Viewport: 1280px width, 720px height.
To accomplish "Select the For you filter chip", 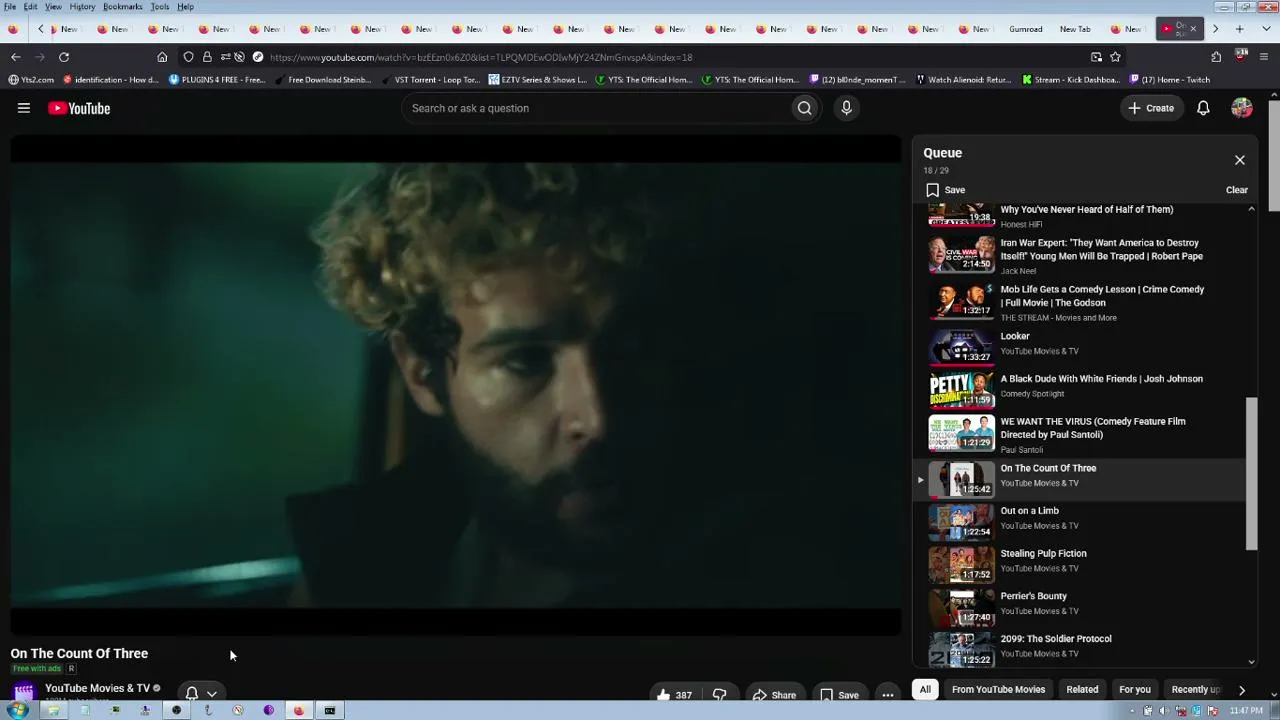I will pyautogui.click(x=1135, y=689).
